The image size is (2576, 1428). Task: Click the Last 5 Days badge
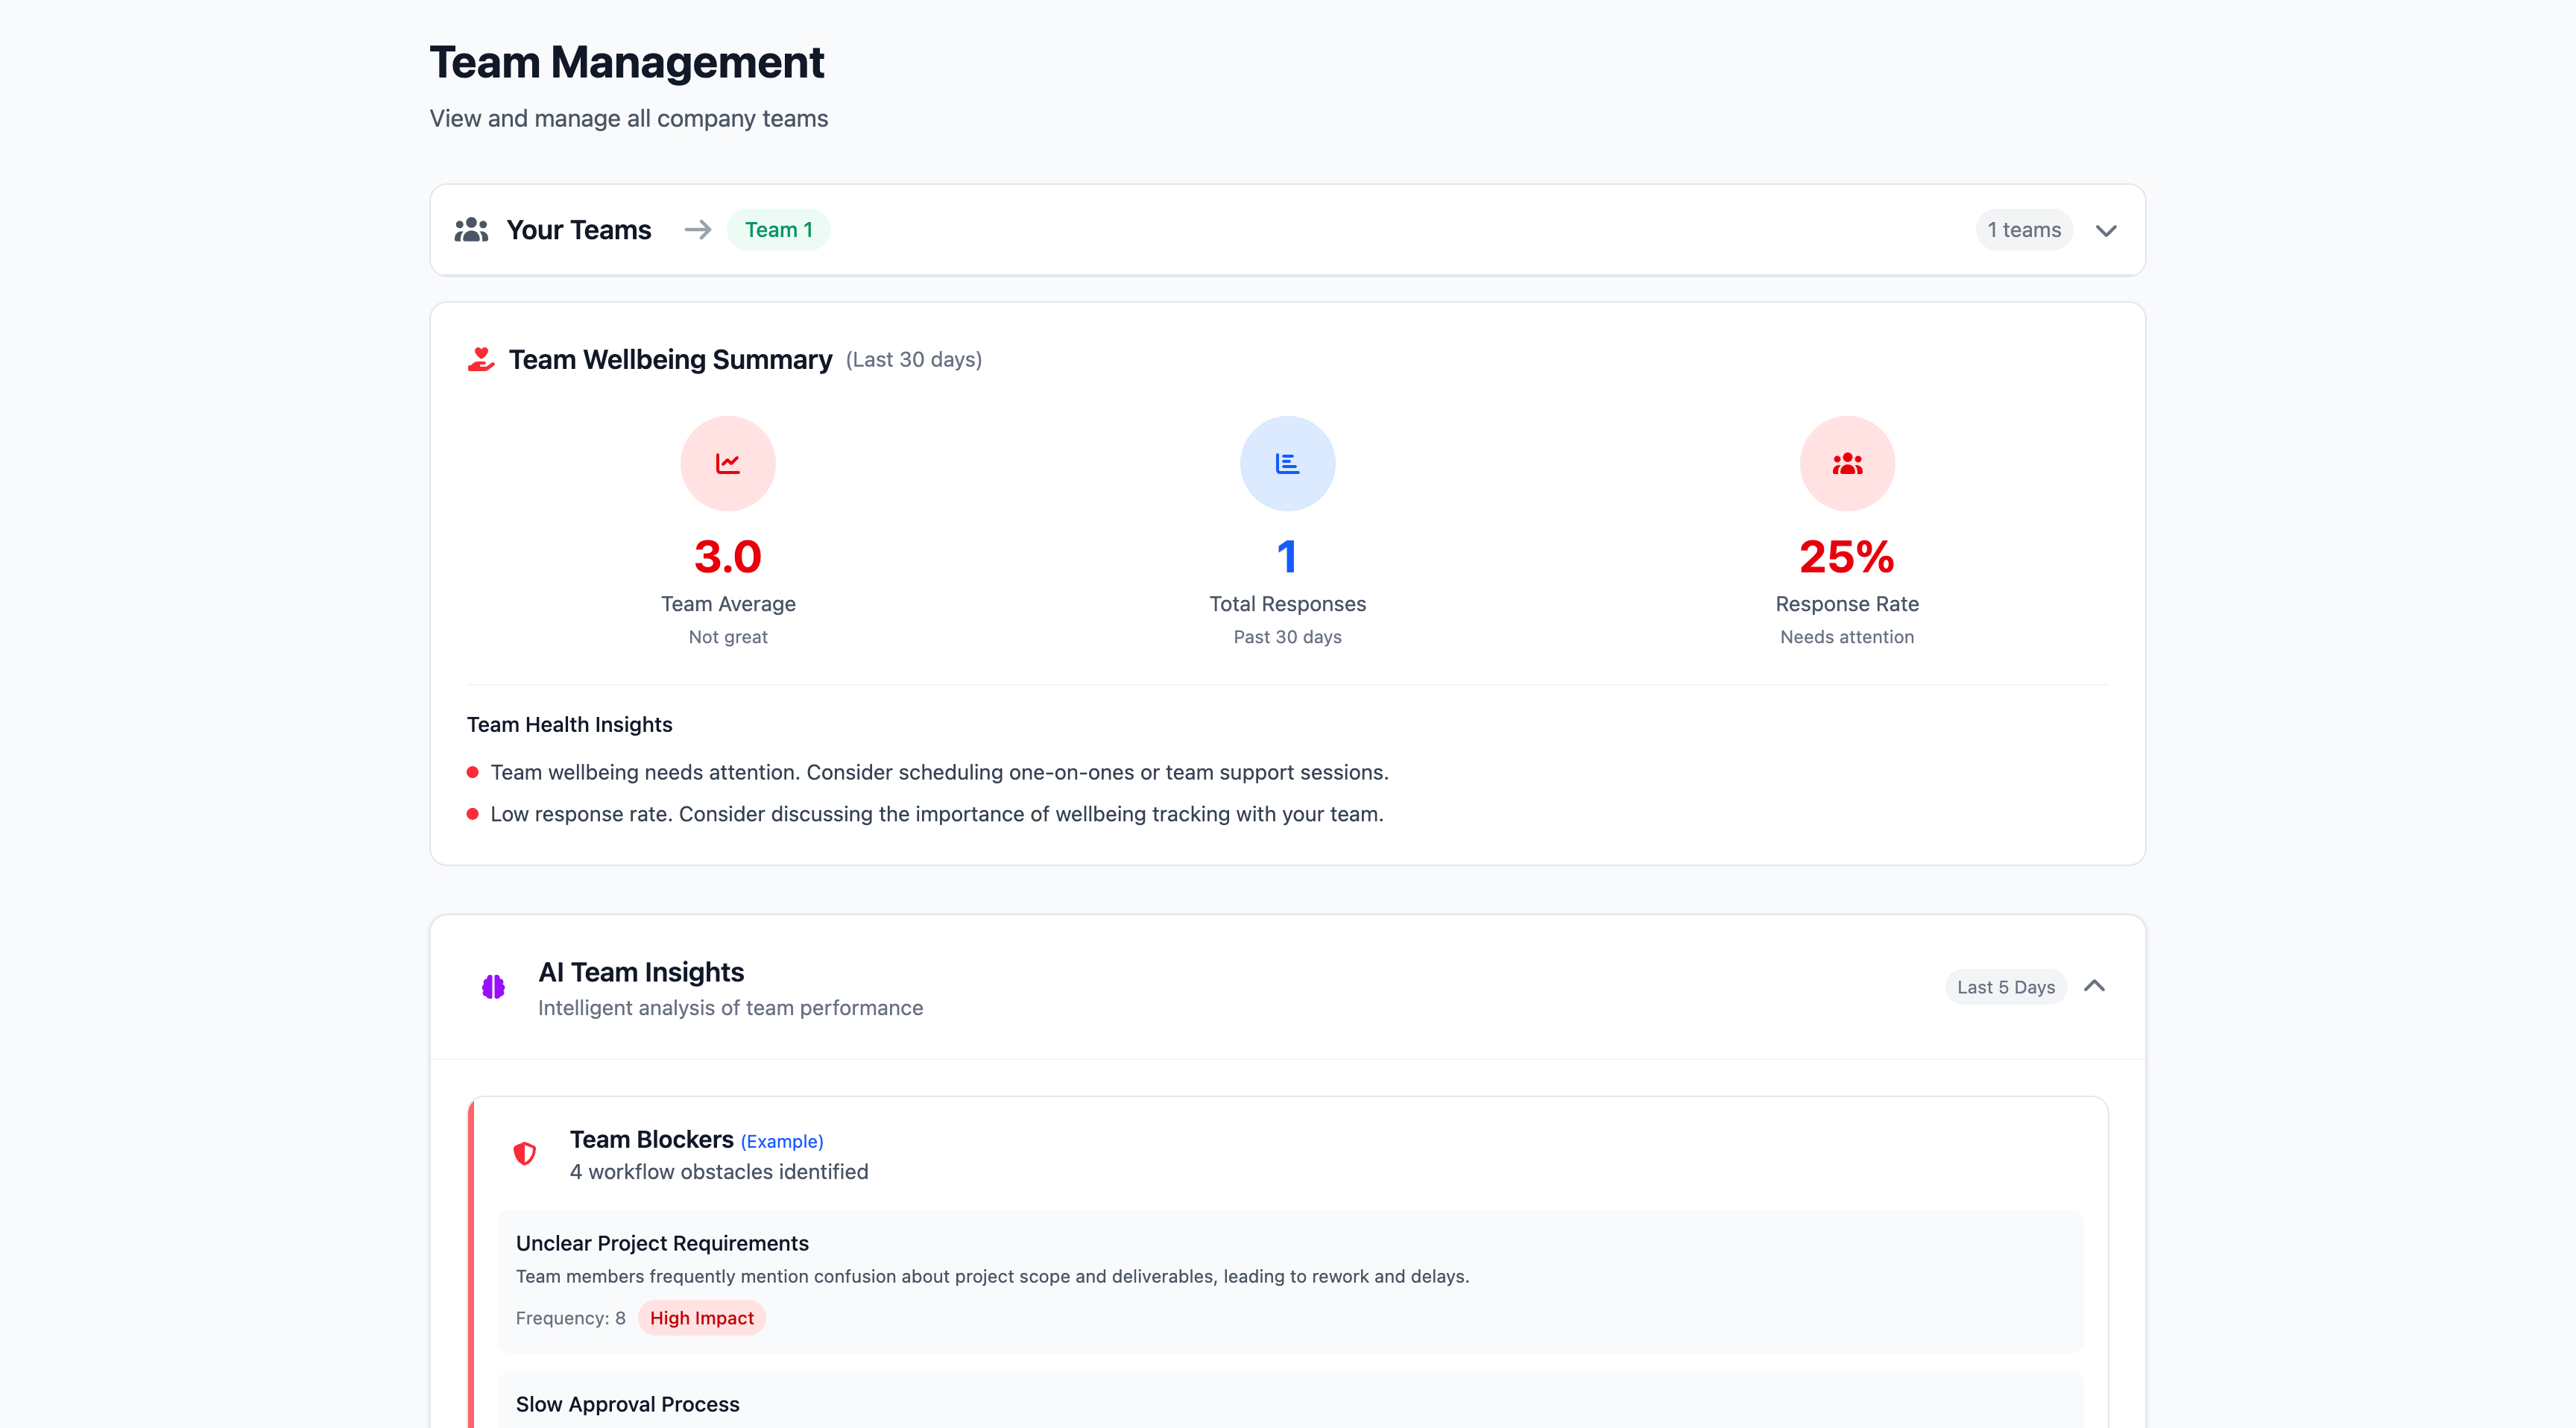pyautogui.click(x=2006, y=987)
